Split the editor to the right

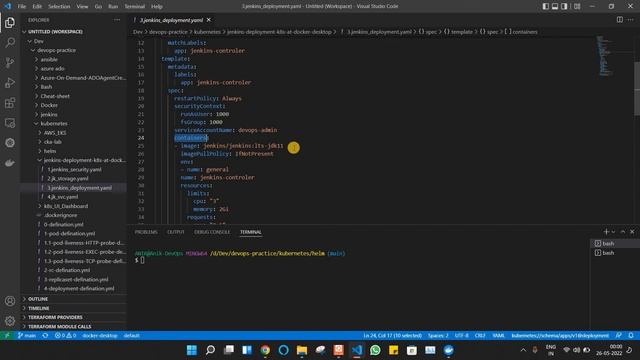(x=620, y=20)
